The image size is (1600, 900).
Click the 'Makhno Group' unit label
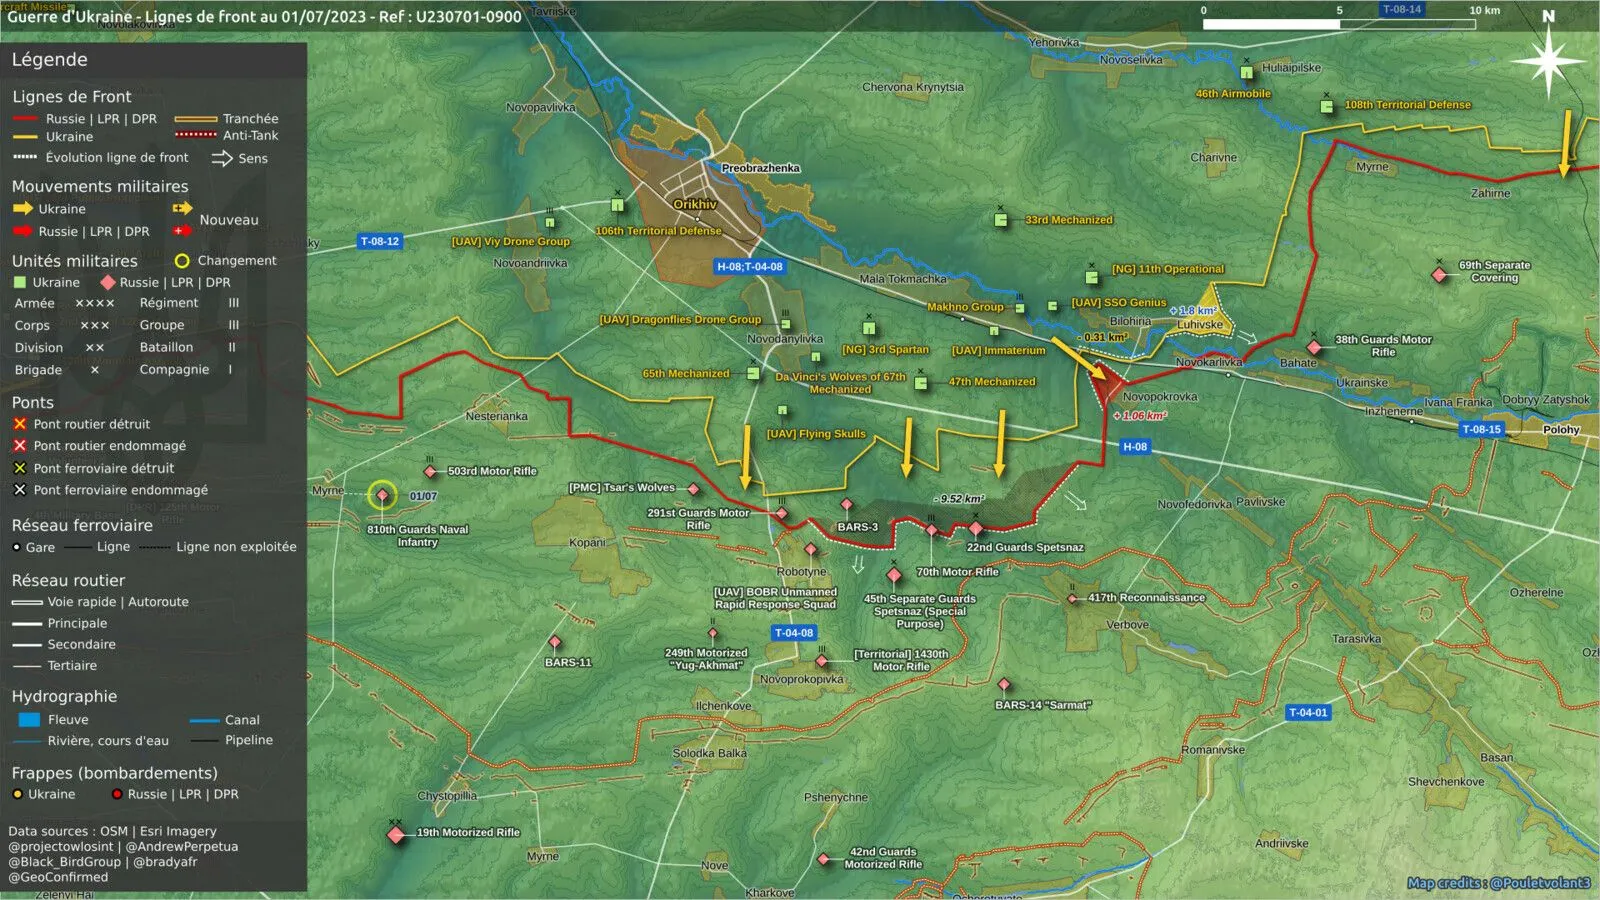[x=965, y=307]
